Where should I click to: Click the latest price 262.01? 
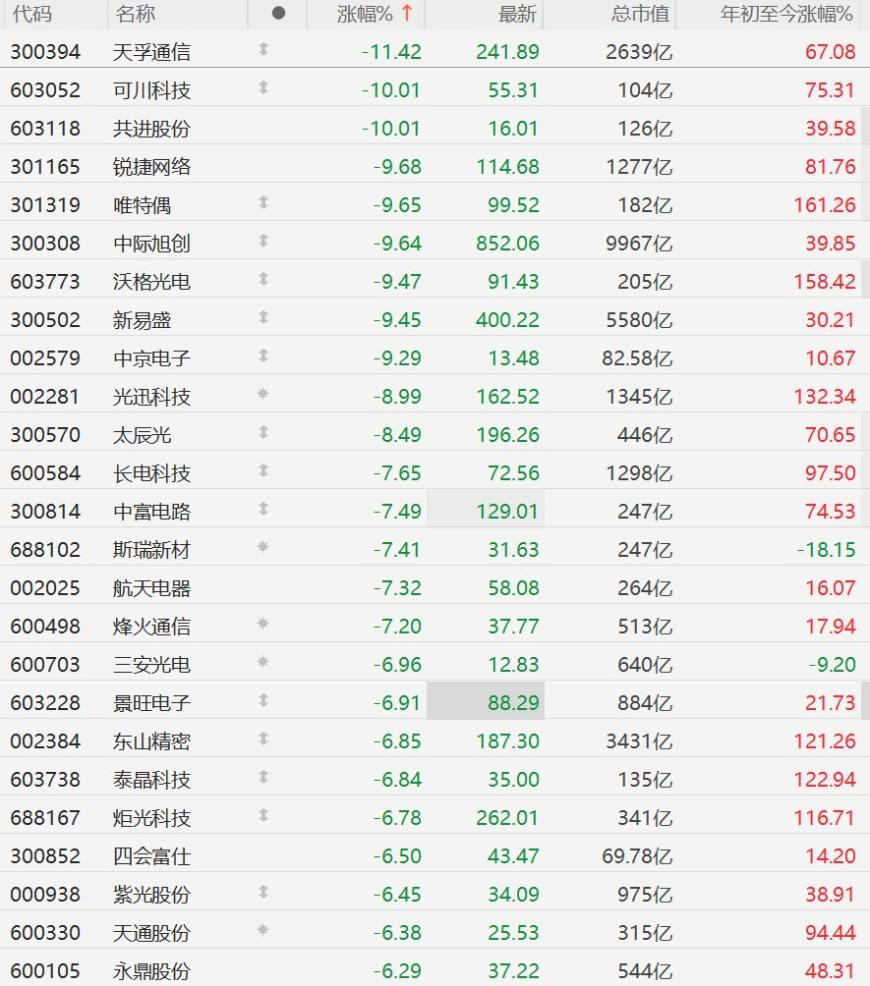508,817
